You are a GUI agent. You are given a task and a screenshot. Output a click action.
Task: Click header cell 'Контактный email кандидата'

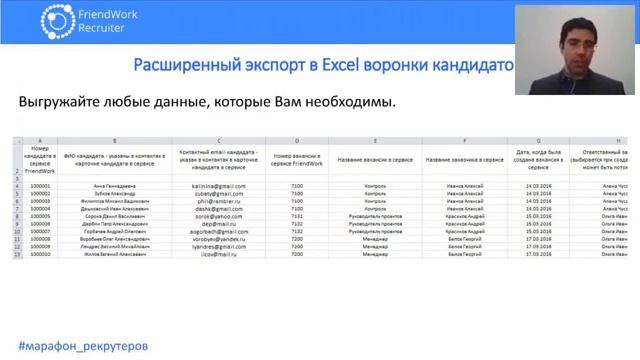(x=219, y=160)
